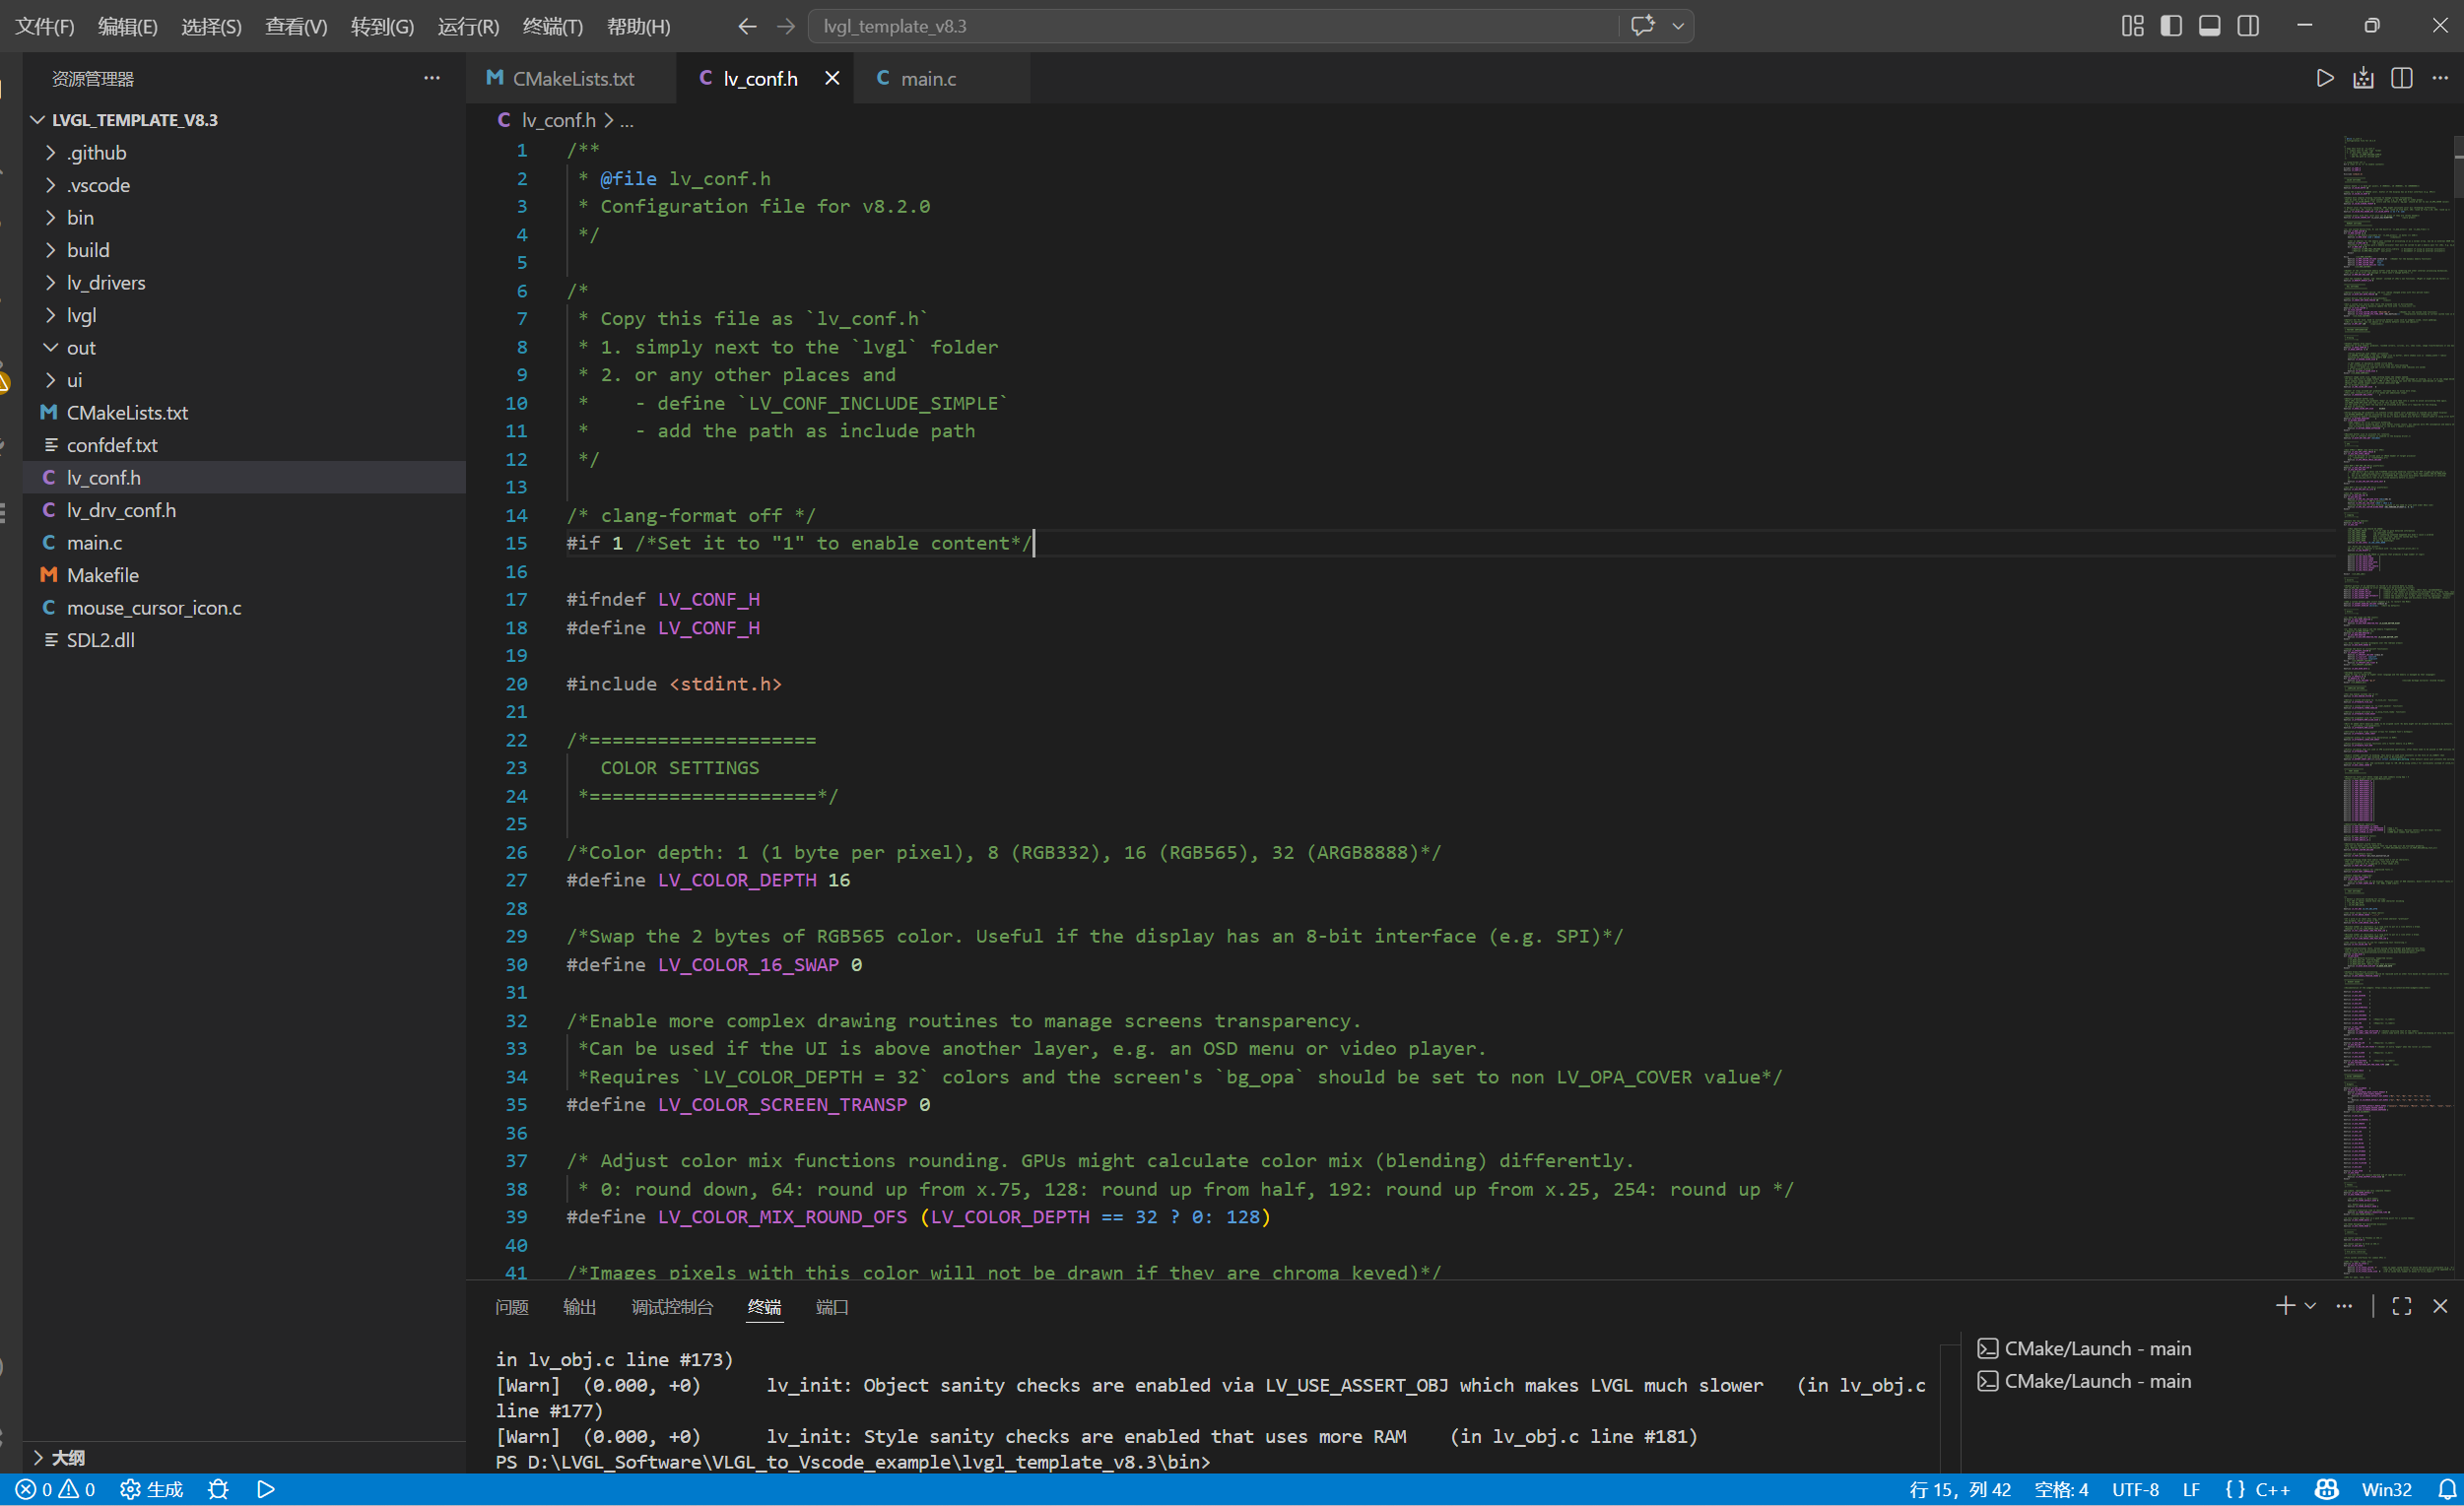
Task: Open mouse_cursor_icon.c in the explorer
Action: 244,608
